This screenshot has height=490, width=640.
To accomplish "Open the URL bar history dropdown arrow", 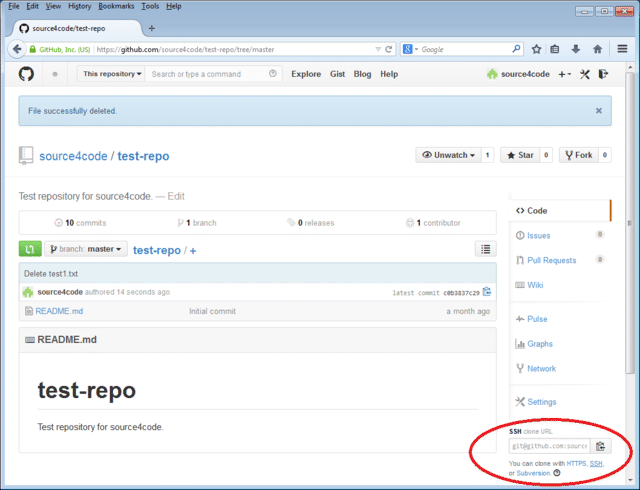I will point(378,49).
